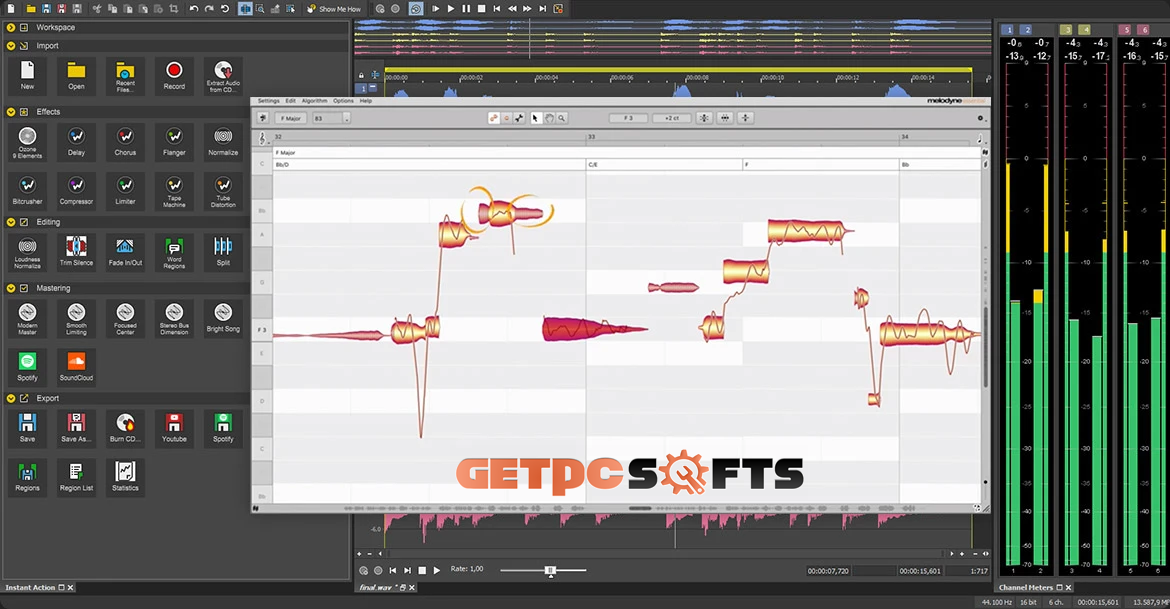Click the Show Me How button
Screen dimensions: 1170x609
(334, 9)
